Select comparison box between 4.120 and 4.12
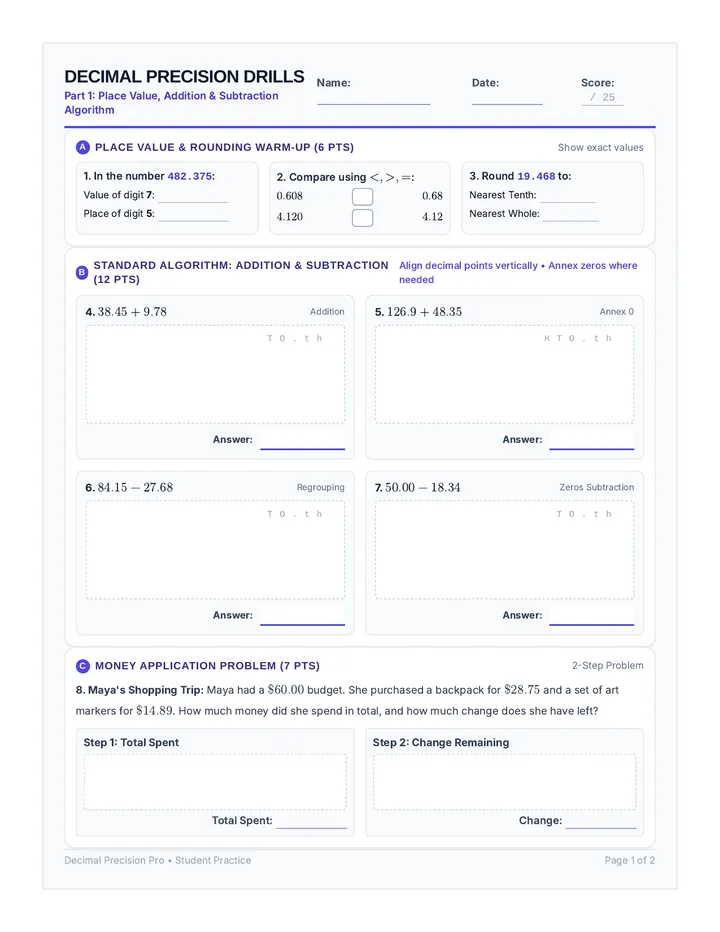The height and width of the screenshot is (932, 720). coord(362,218)
